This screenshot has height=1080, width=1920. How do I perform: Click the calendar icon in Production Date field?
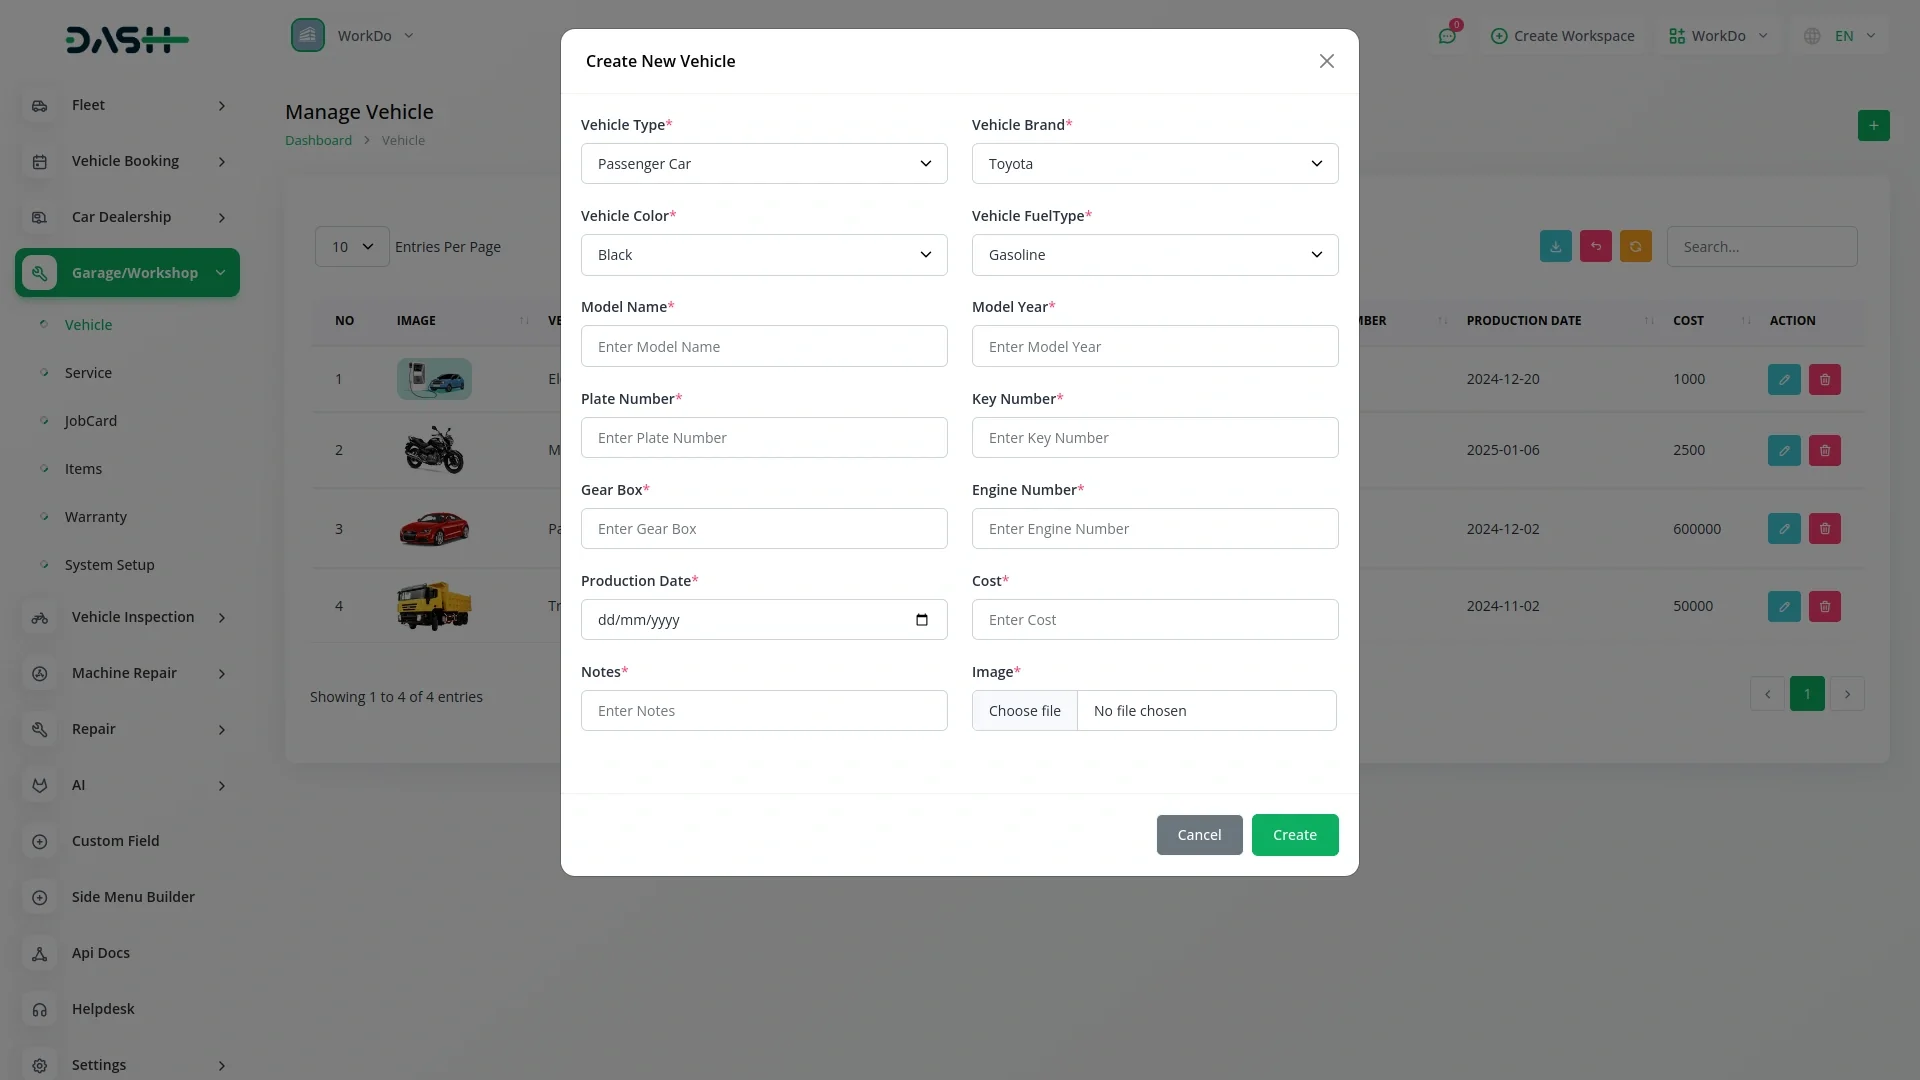[921, 620]
